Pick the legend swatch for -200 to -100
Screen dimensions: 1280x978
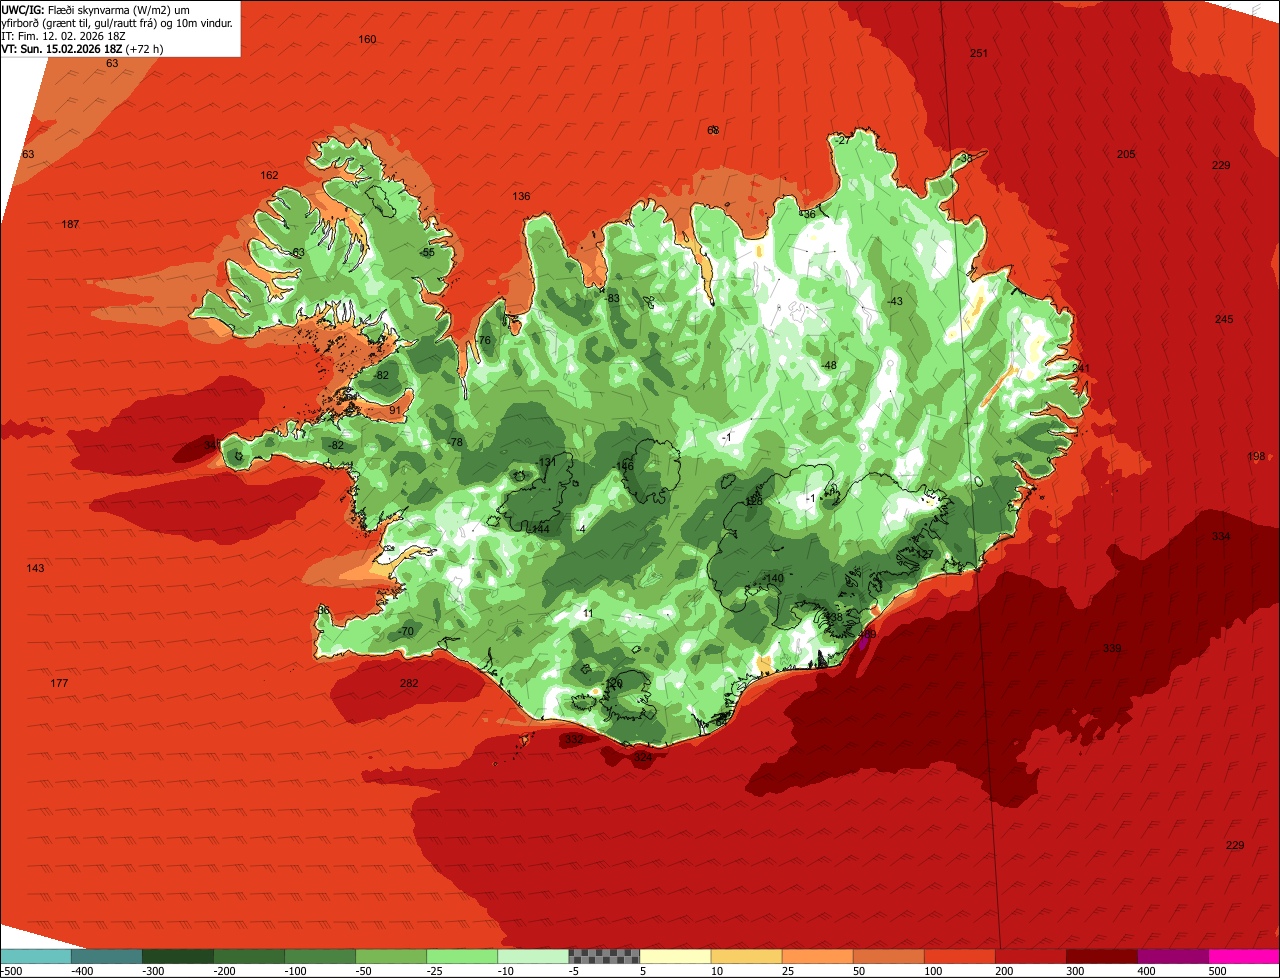coord(248,956)
